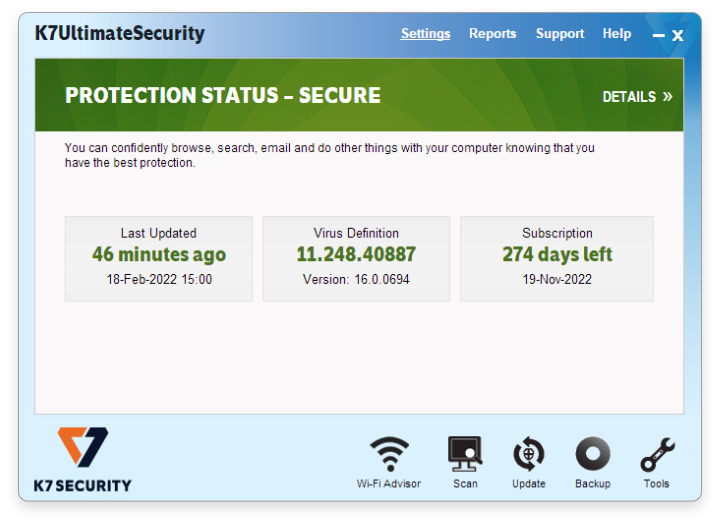Launch the Scan monitor icon

pyautogui.click(x=465, y=453)
